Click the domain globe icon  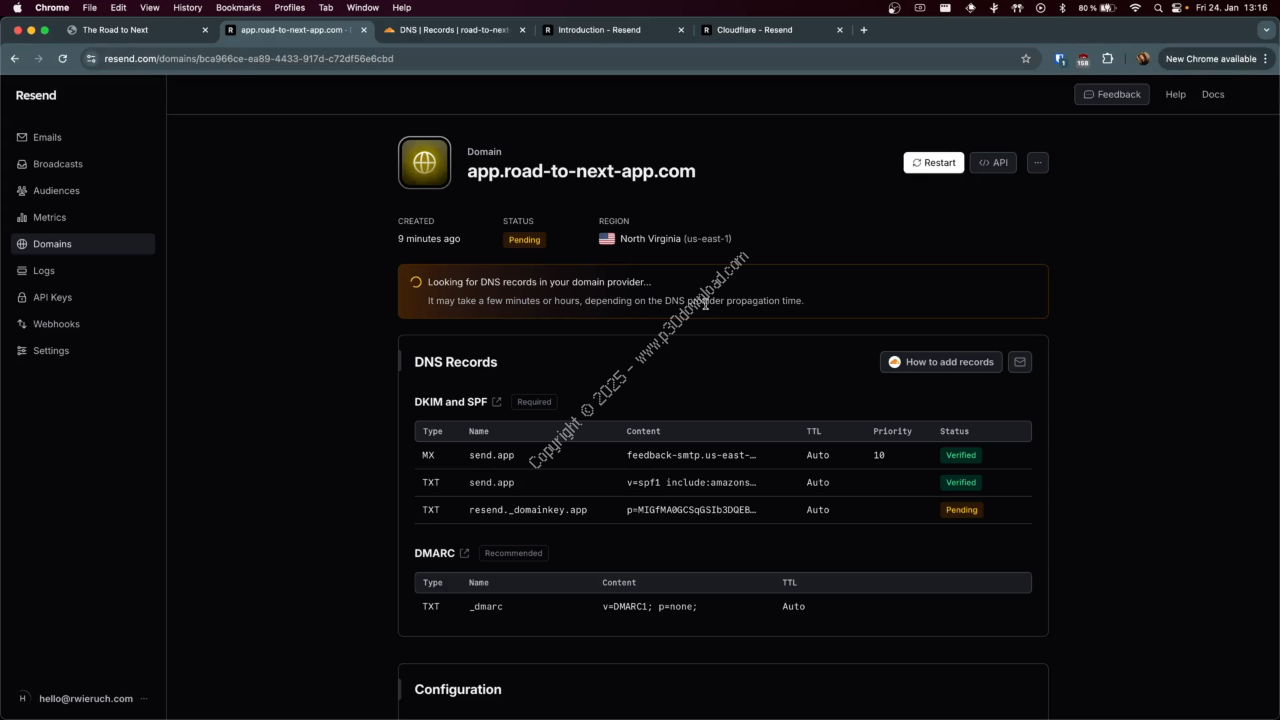point(424,163)
